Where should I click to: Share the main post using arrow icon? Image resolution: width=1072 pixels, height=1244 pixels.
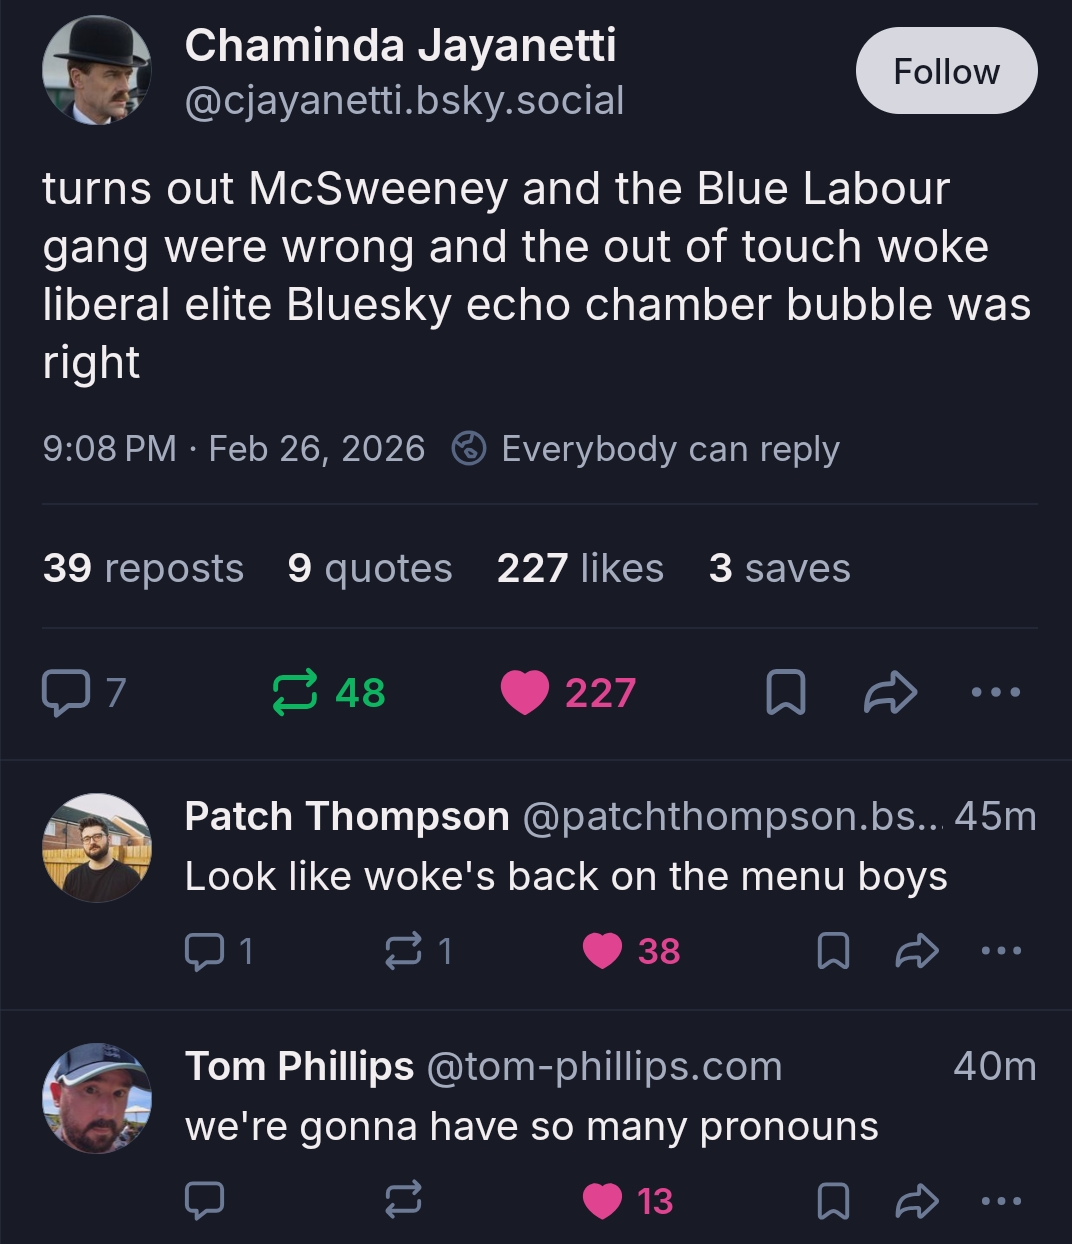(x=889, y=692)
